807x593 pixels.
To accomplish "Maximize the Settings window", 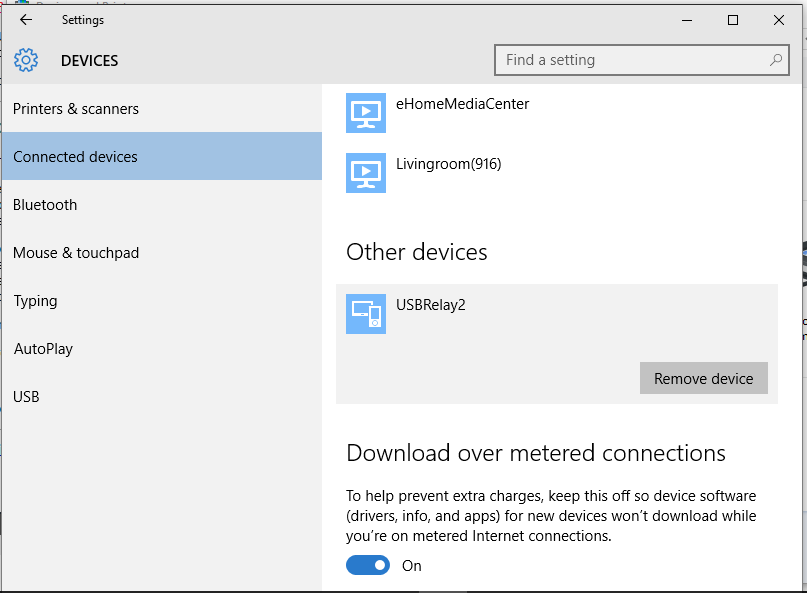I will pyautogui.click(x=733, y=20).
